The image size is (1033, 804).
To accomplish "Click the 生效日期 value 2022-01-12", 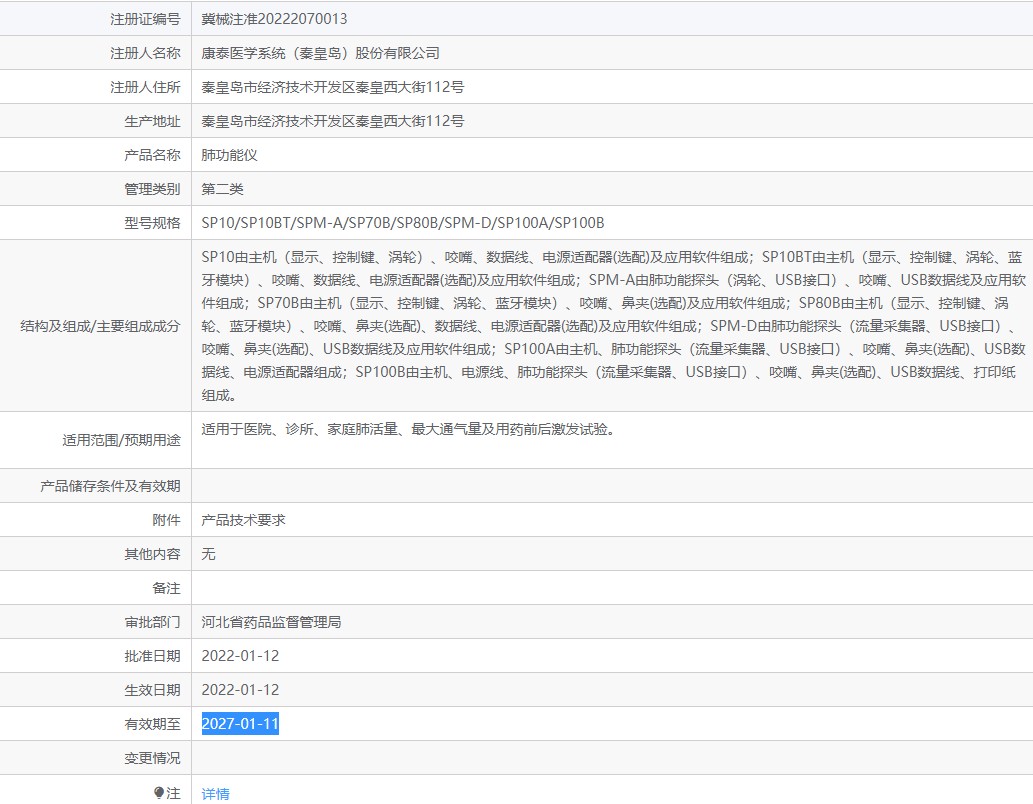I will point(240,690).
